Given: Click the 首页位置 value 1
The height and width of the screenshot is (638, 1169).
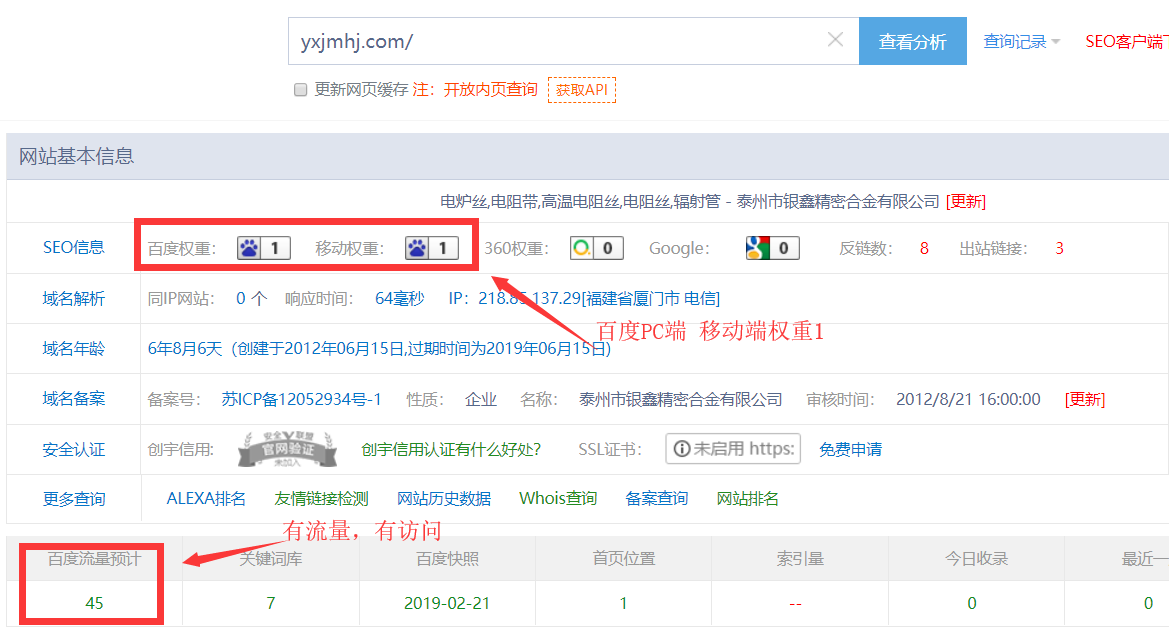Looking at the screenshot, I should click(x=623, y=604).
